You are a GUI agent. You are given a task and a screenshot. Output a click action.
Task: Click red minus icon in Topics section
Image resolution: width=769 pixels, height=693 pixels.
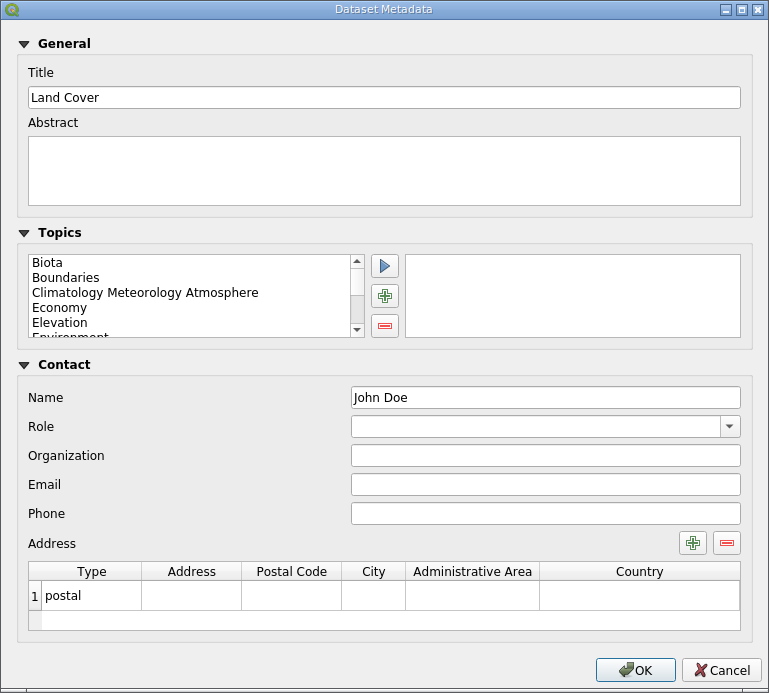point(384,326)
